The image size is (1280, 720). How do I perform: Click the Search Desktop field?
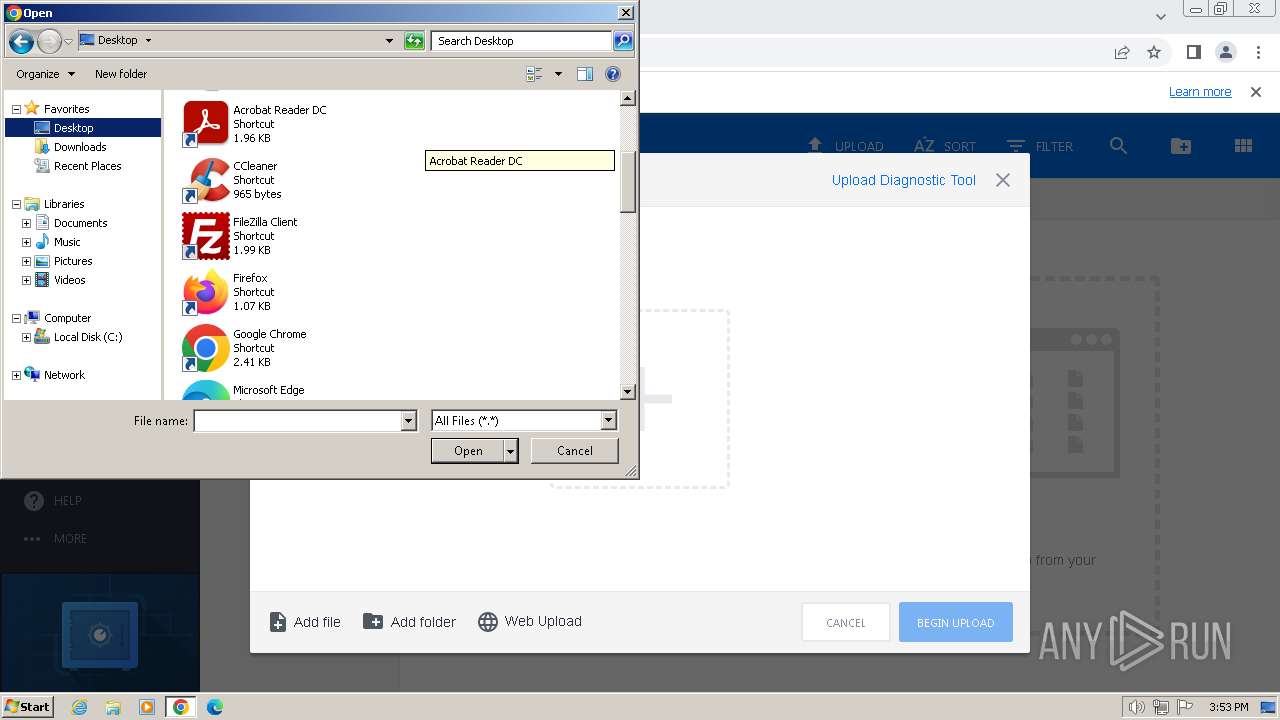coord(522,41)
